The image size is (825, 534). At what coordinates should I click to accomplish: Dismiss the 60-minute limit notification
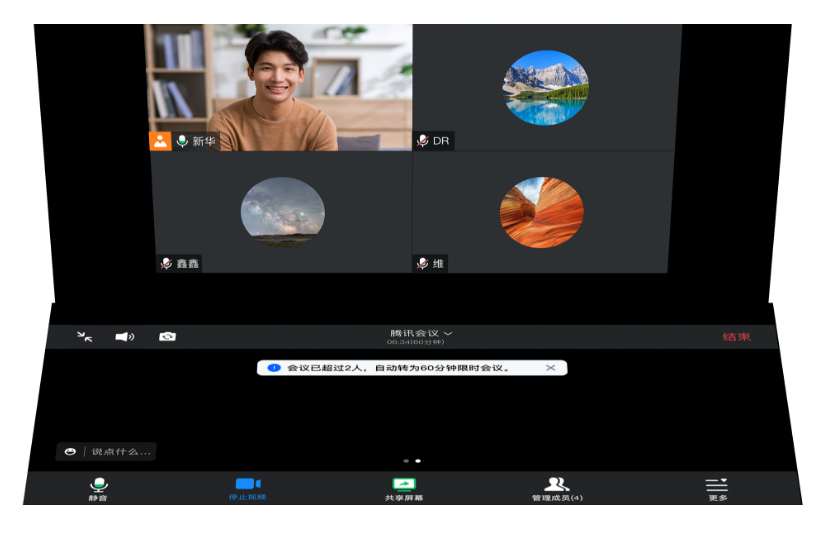[x=550, y=368]
